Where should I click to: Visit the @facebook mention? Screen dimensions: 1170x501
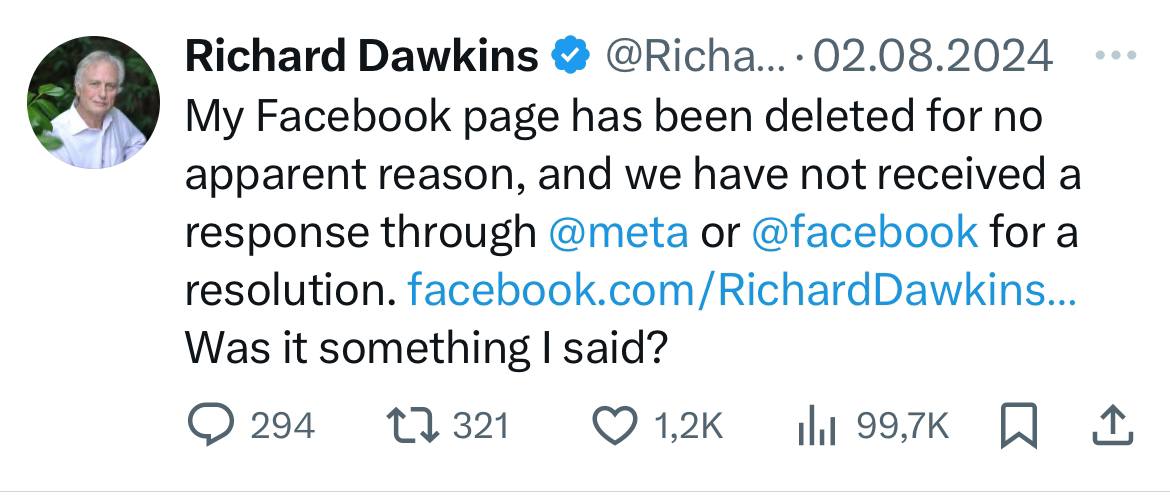(863, 232)
